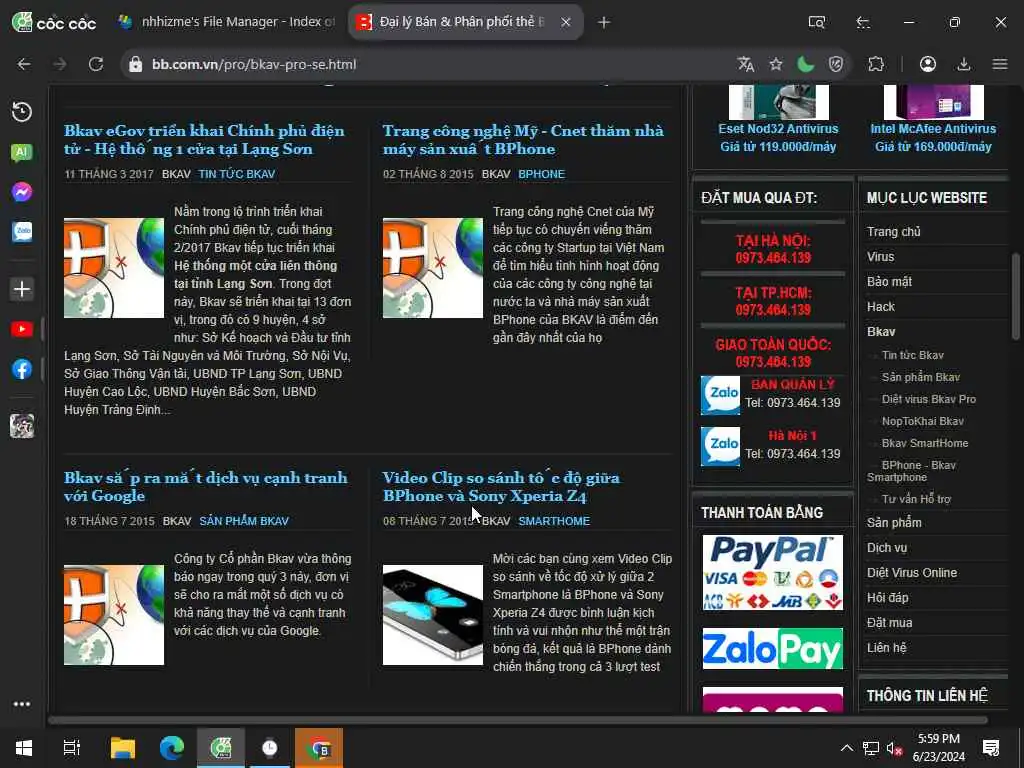Click TIN TỨC BKAV category tag
This screenshot has height=768, width=1024.
[236, 174]
